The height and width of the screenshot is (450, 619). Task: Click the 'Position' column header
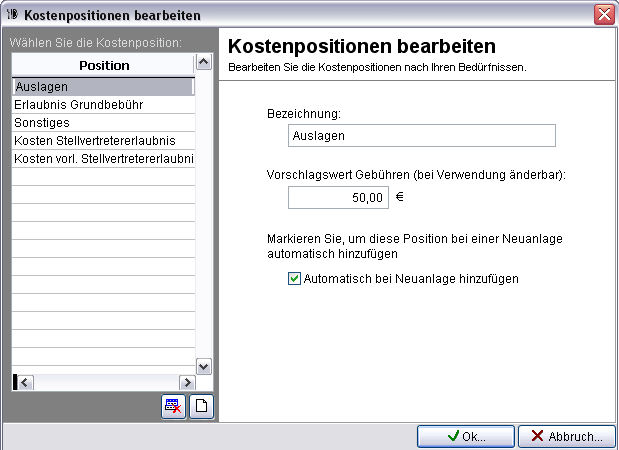[103, 65]
